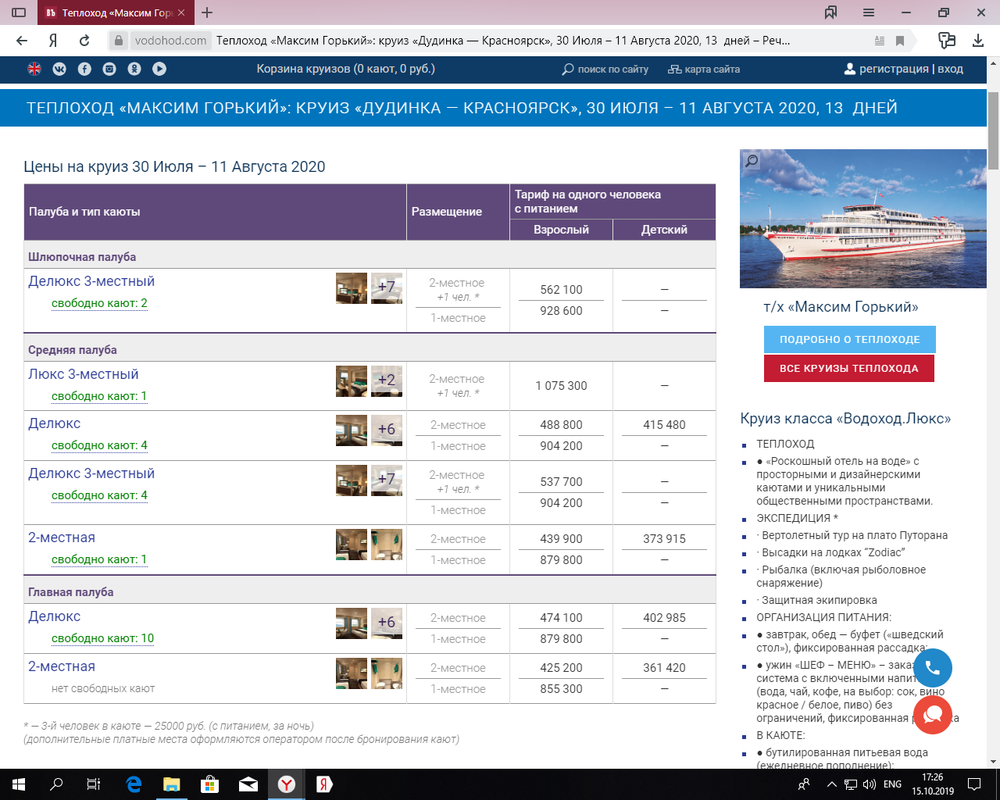The width and height of the screenshot is (1000, 800).
Task: Close the 'Теплоход «Максим Горький»' tab
Action: (181, 13)
